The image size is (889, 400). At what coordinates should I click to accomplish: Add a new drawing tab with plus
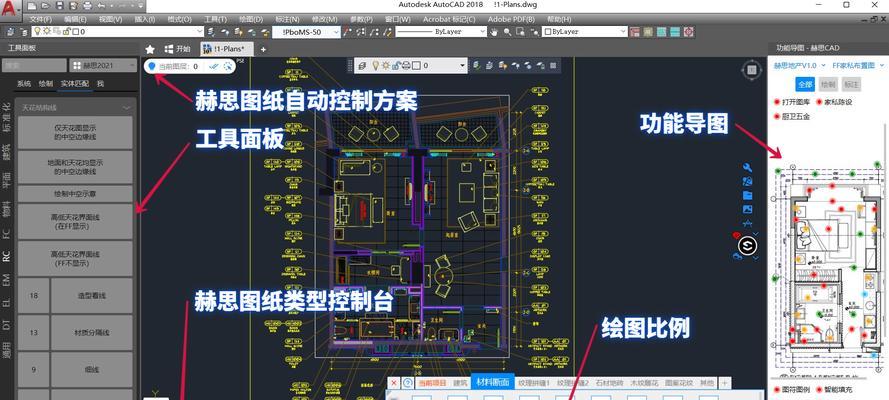click(263, 49)
